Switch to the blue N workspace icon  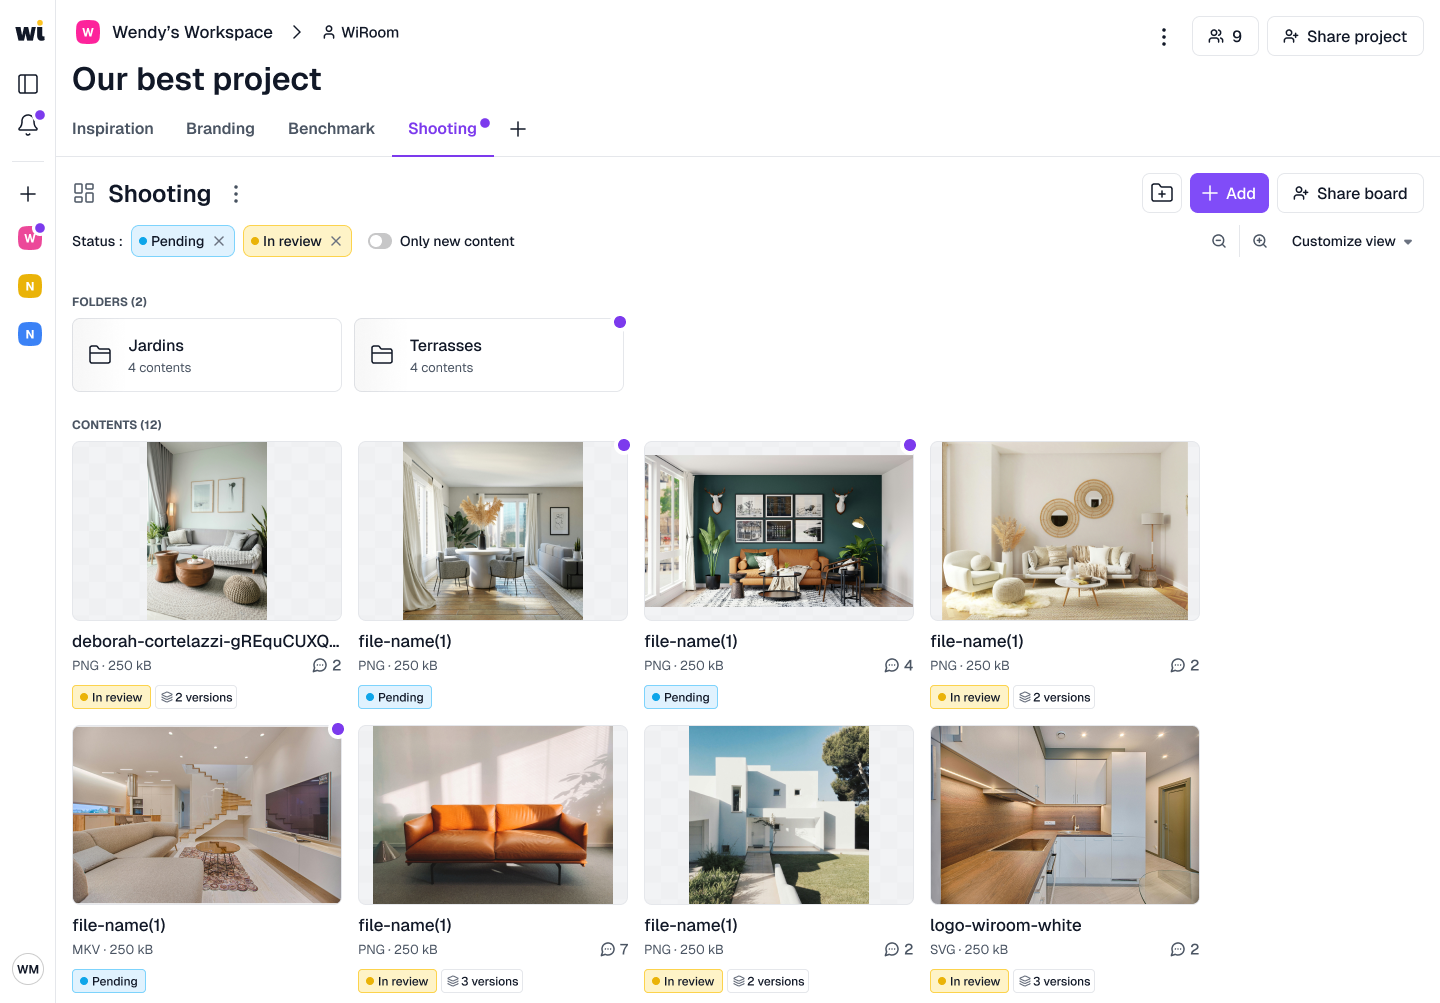point(30,334)
